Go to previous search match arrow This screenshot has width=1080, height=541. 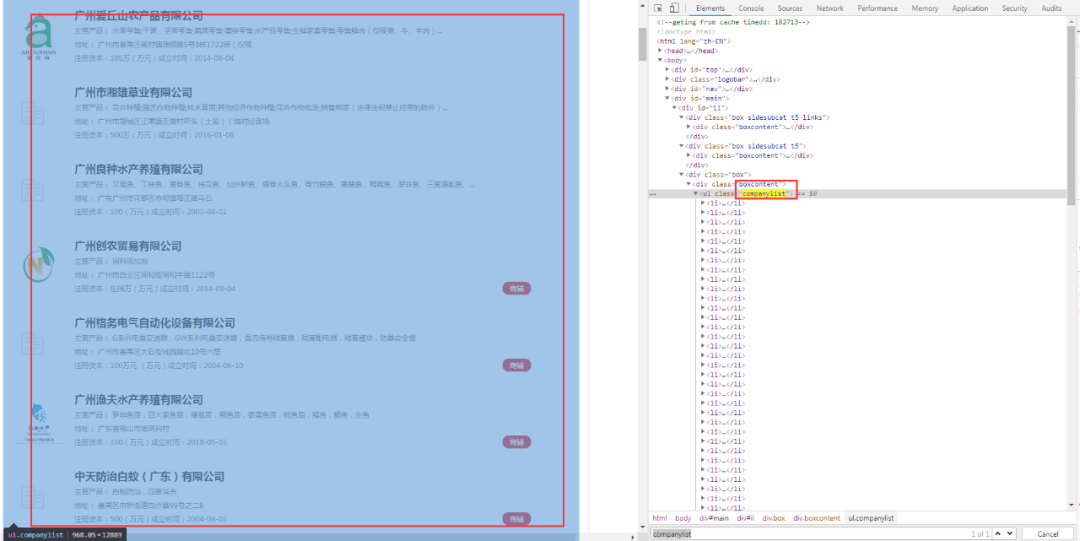pyautogui.click(x=999, y=534)
